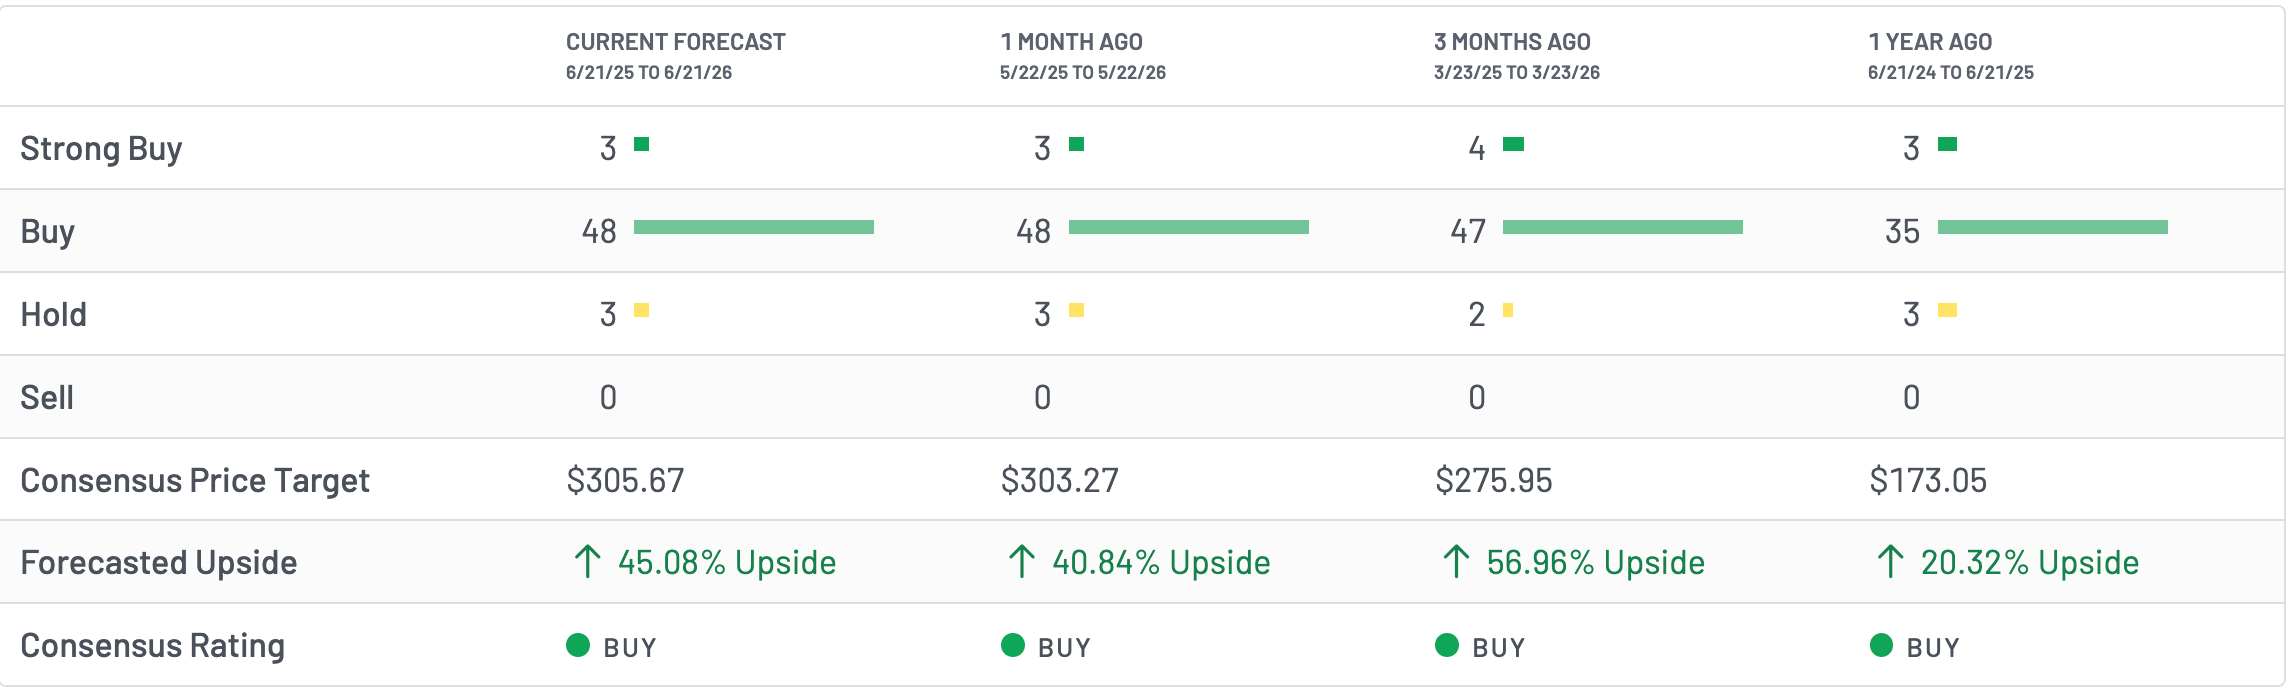Image resolution: width=2288 pixels, height=696 pixels.
Task: Click the up arrow beside 40.84% Upside
Action: [x=1021, y=561]
